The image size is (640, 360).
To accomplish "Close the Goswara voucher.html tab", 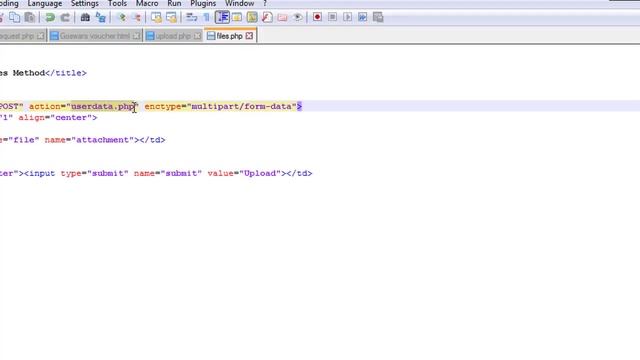I will pos(137,36).
